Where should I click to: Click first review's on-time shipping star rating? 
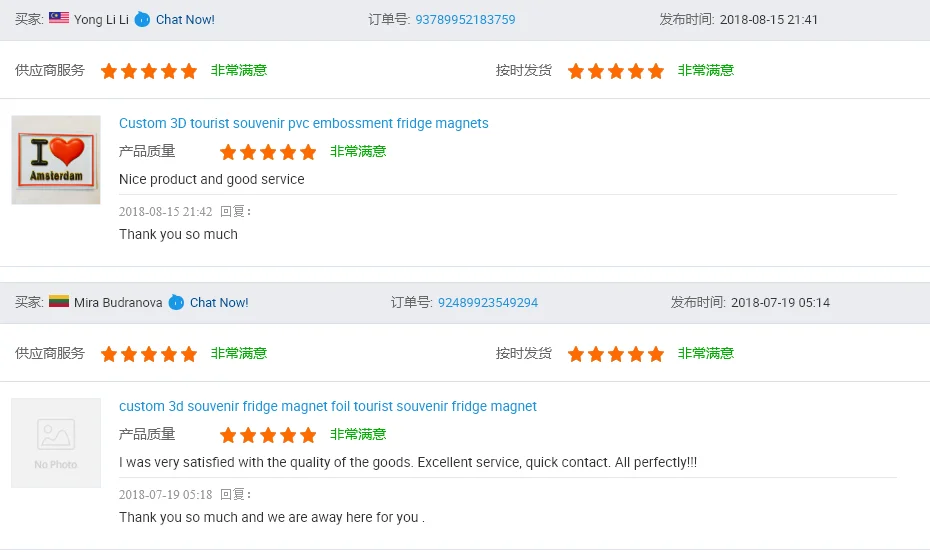tap(615, 71)
